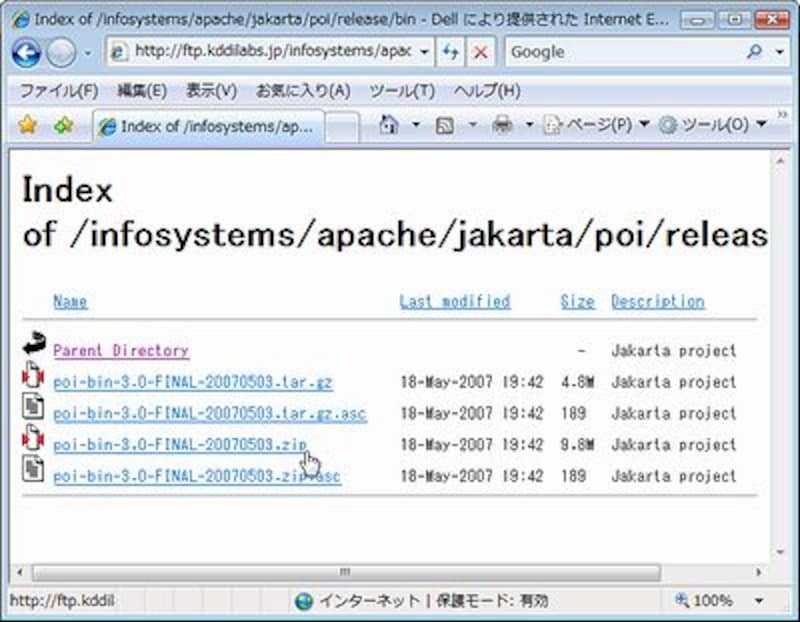The height and width of the screenshot is (622, 800).
Task: Click the Print toolbar icon
Action: click(x=502, y=125)
